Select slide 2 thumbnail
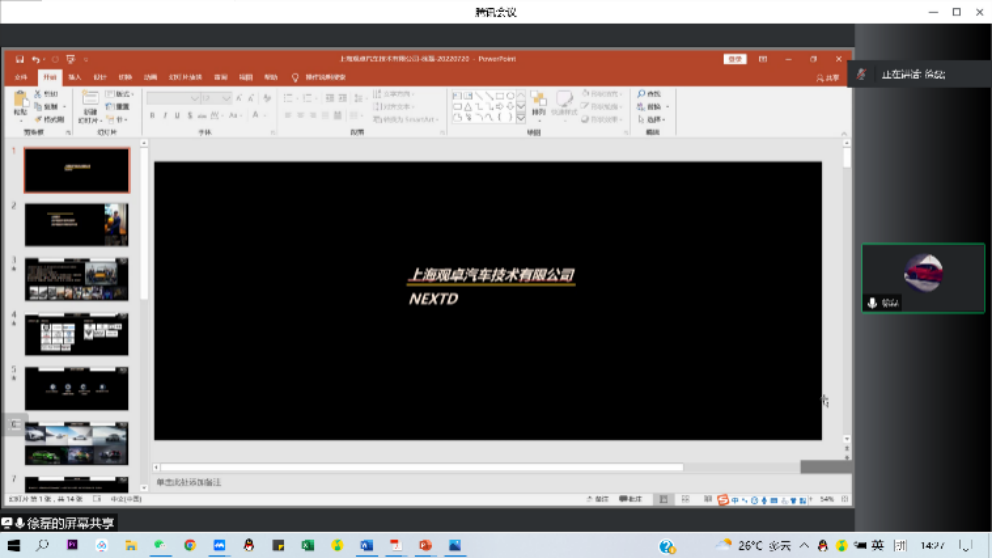Image resolution: width=992 pixels, height=559 pixels. click(77, 224)
